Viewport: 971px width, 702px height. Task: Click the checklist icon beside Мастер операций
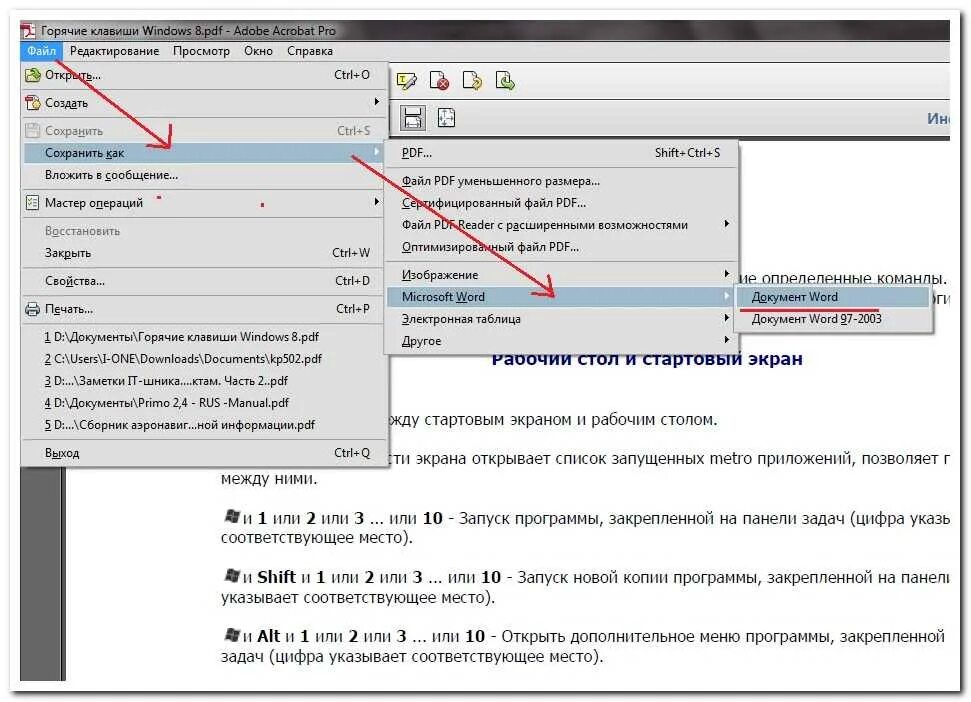[x=31, y=202]
